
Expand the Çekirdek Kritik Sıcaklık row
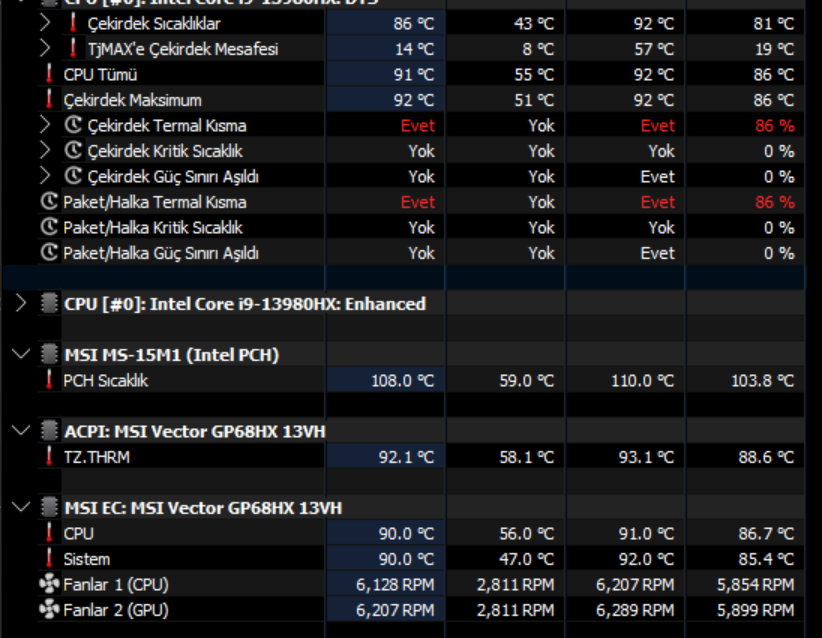click(x=45, y=151)
